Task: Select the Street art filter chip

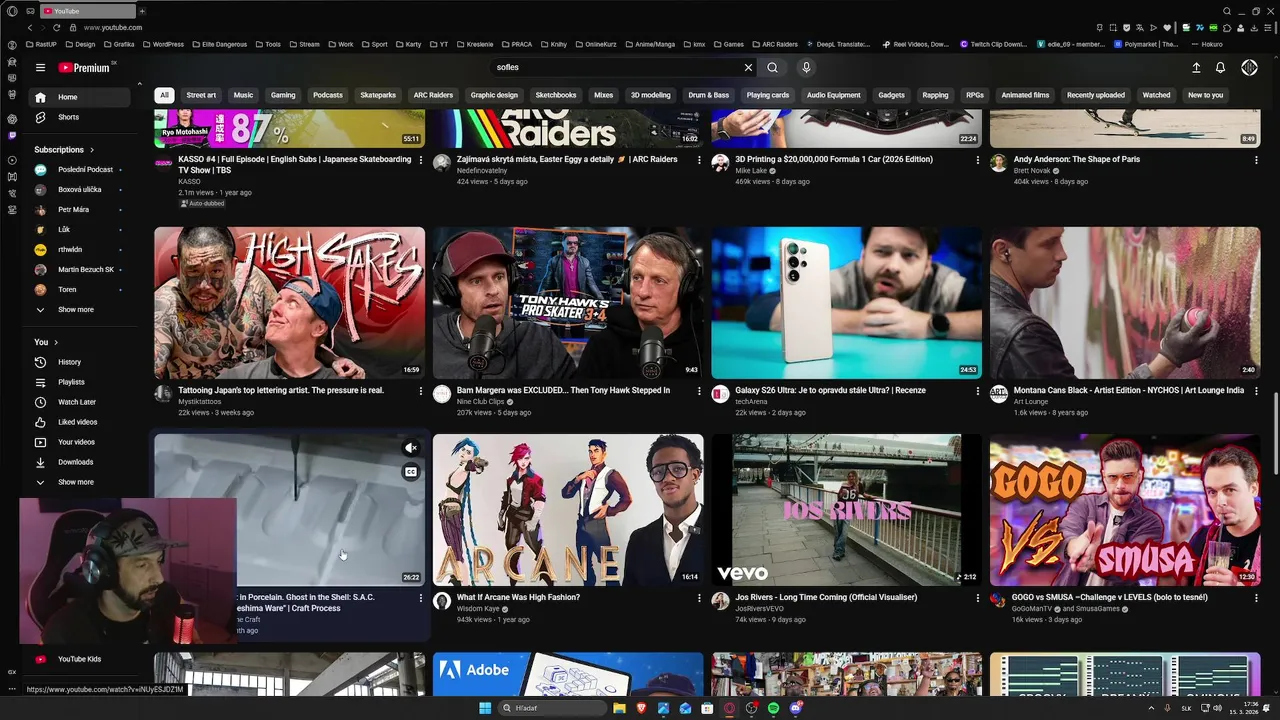Action: pyautogui.click(x=201, y=95)
